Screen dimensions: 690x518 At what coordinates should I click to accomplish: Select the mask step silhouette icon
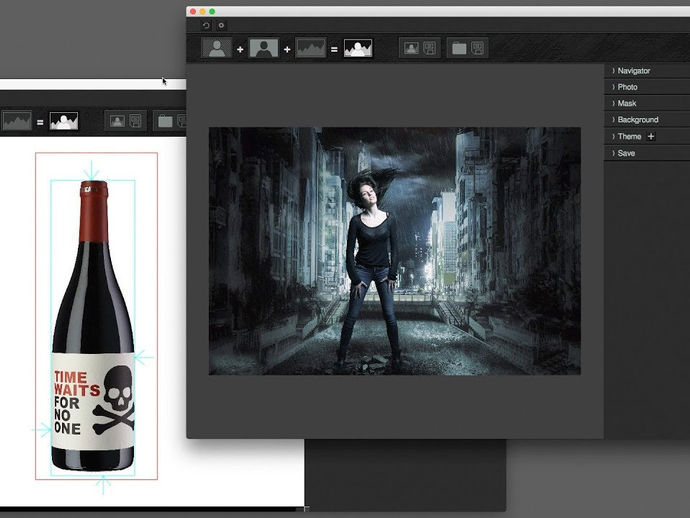(264, 48)
